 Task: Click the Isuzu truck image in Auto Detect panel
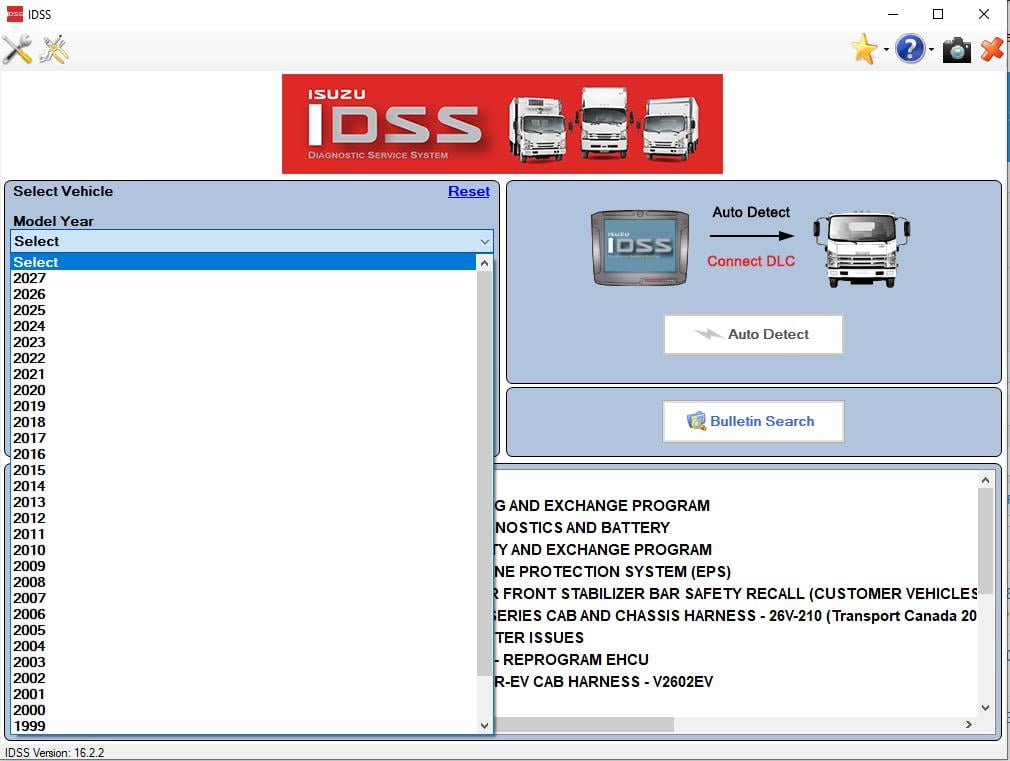tap(861, 249)
